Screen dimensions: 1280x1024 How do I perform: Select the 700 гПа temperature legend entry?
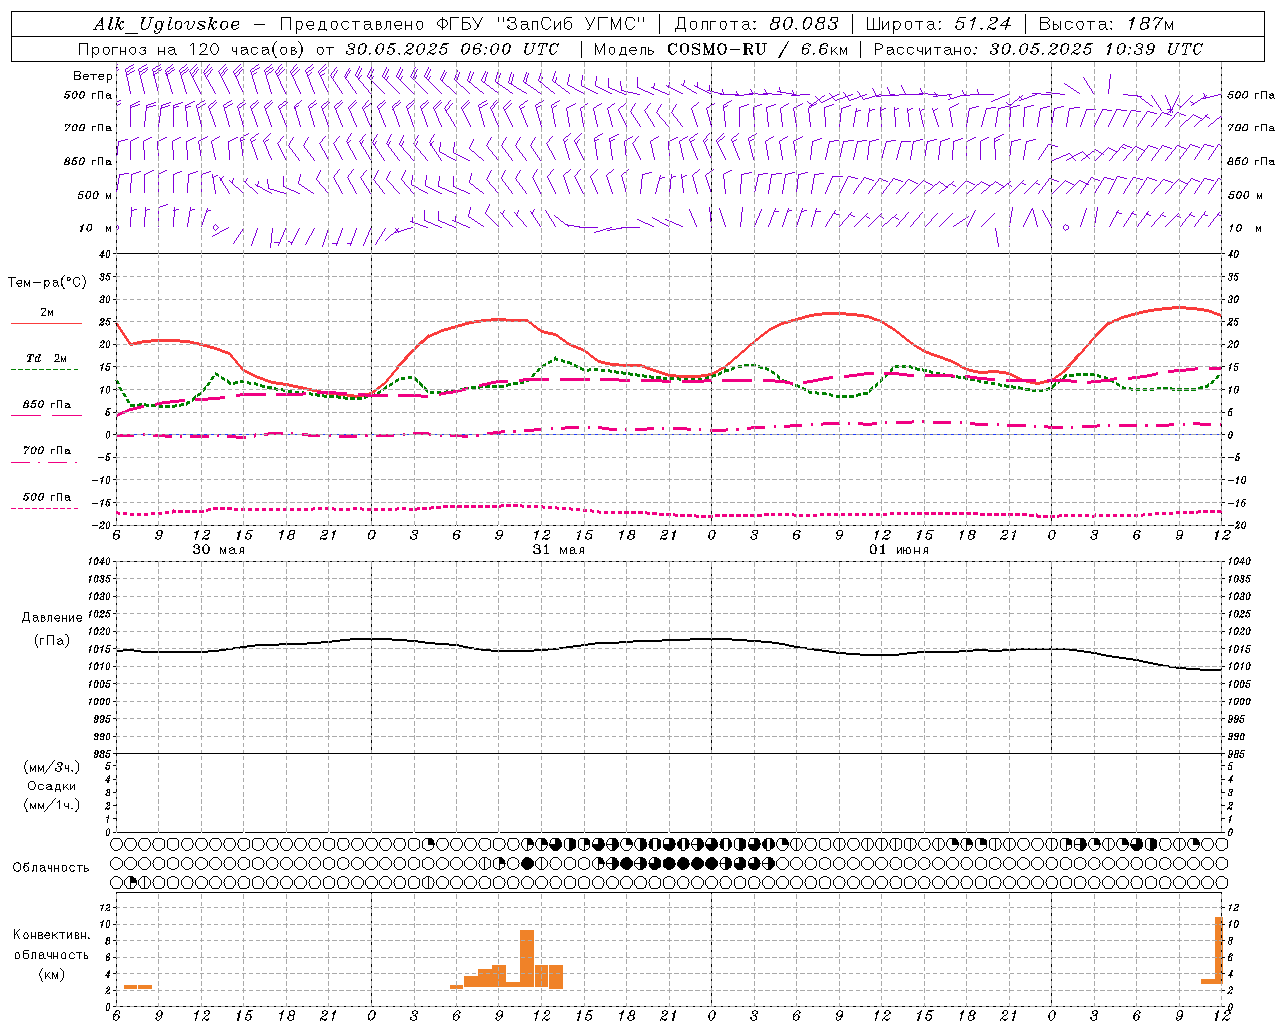46,450
